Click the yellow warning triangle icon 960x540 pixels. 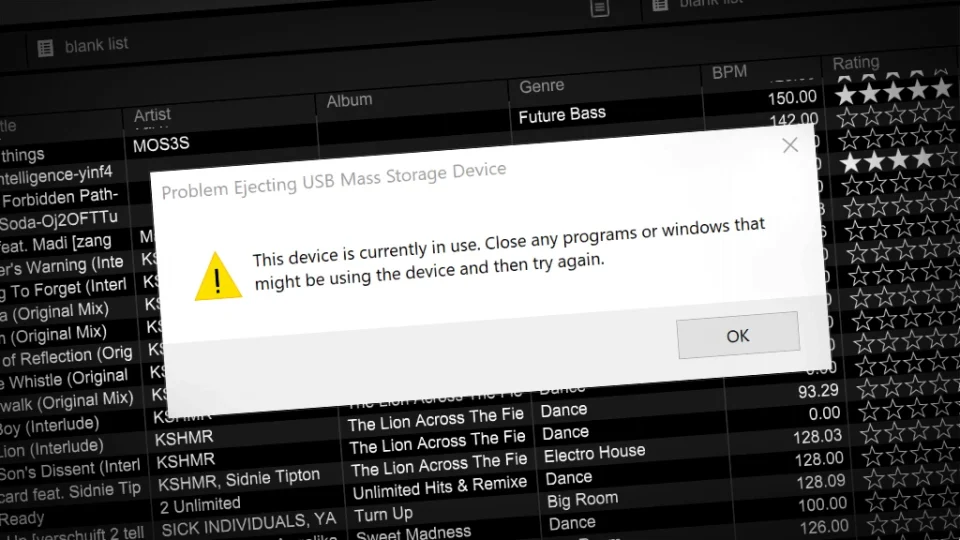tap(218, 276)
